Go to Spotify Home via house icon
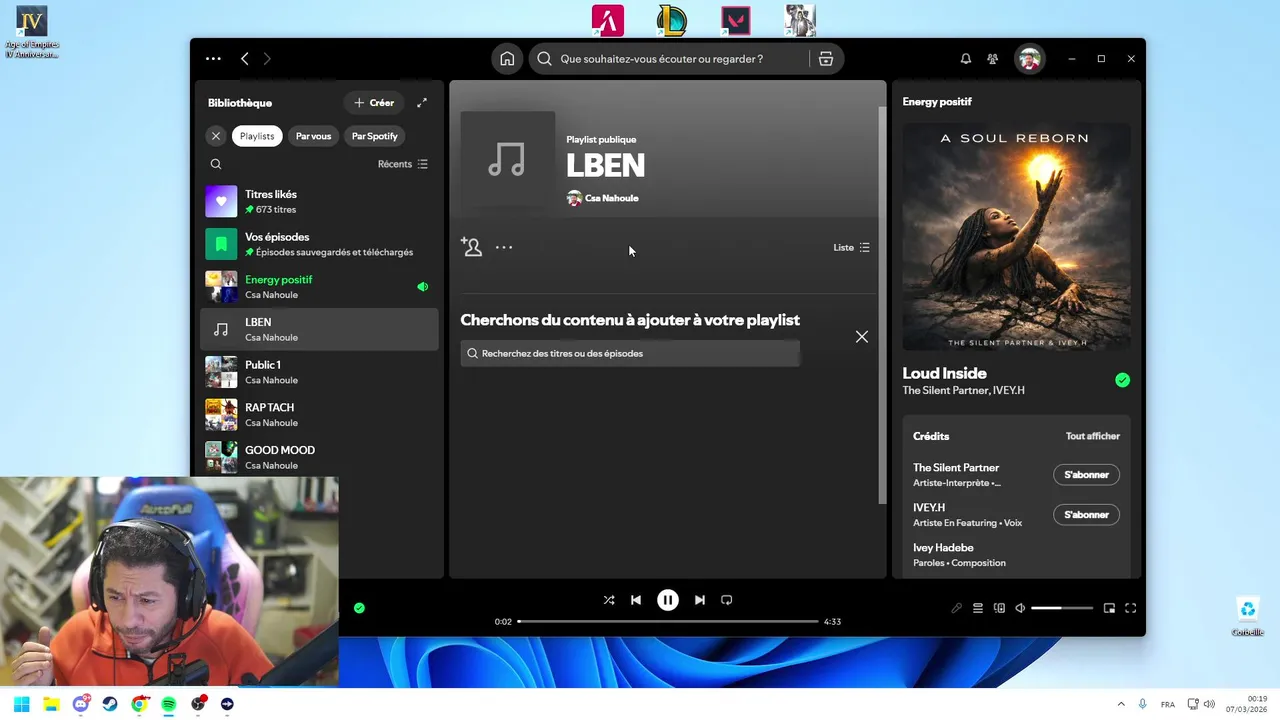 coord(507,59)
